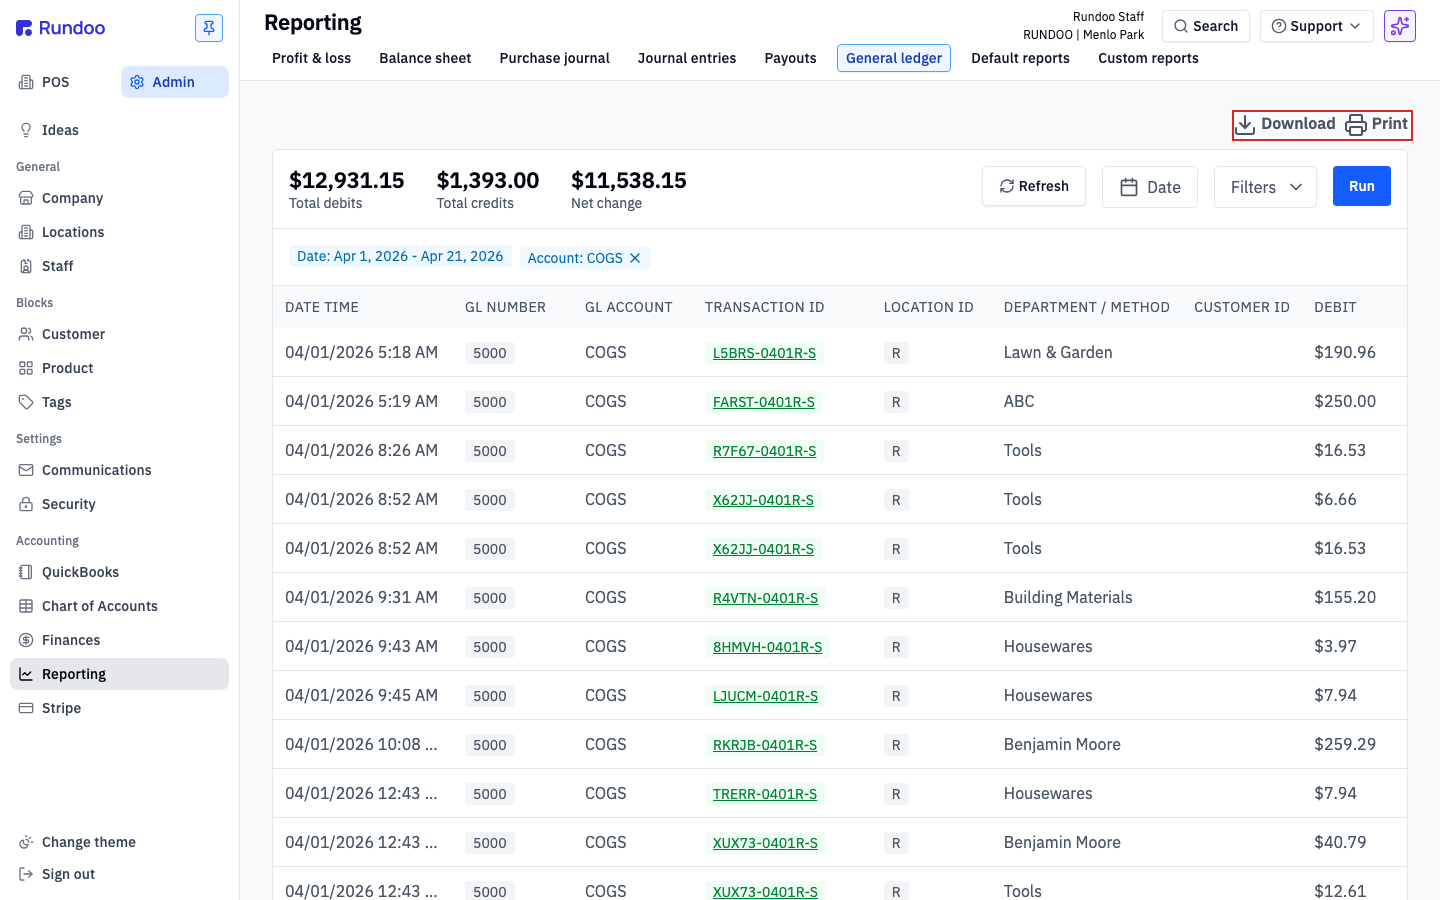Go to Locations page
1440x900 pixels.
[119, 232]
